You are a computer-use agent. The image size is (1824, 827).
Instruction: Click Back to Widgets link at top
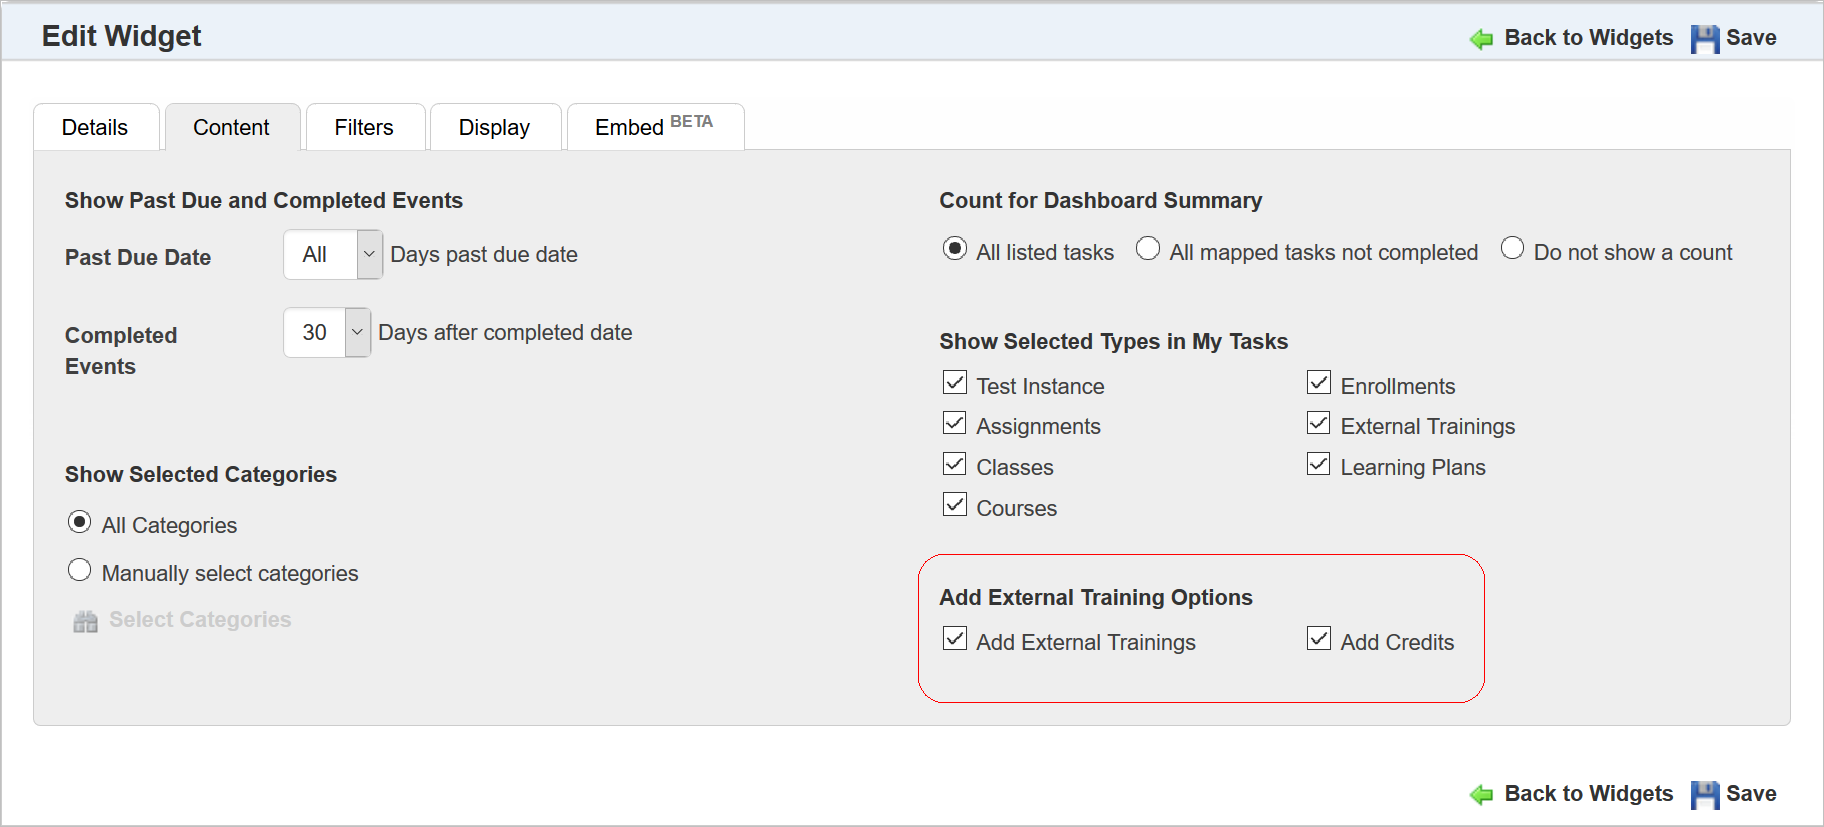pyautogui.click(x=1588, y=38)
